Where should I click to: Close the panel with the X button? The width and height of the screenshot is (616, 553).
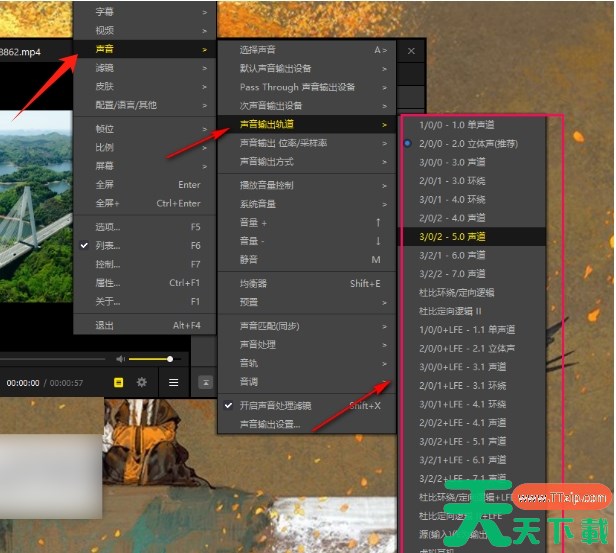[x=411, y=51]
